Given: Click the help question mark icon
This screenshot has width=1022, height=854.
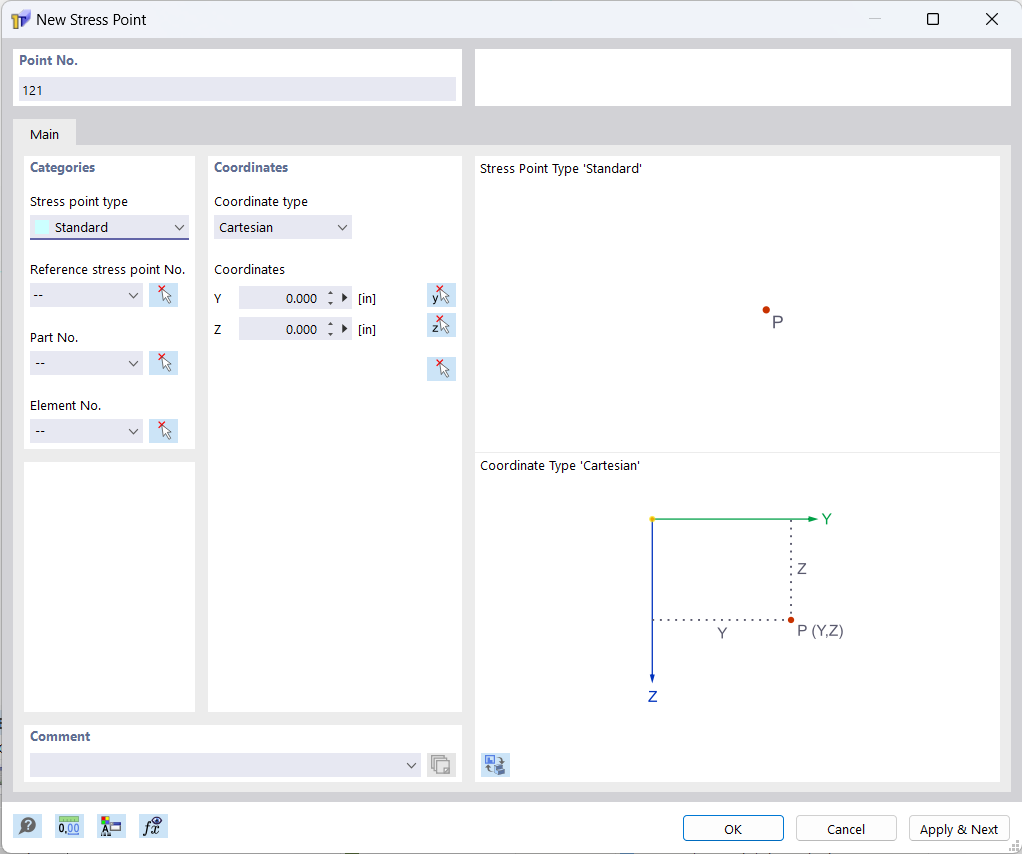Looking at the screenshot, I should click(27, 826).
